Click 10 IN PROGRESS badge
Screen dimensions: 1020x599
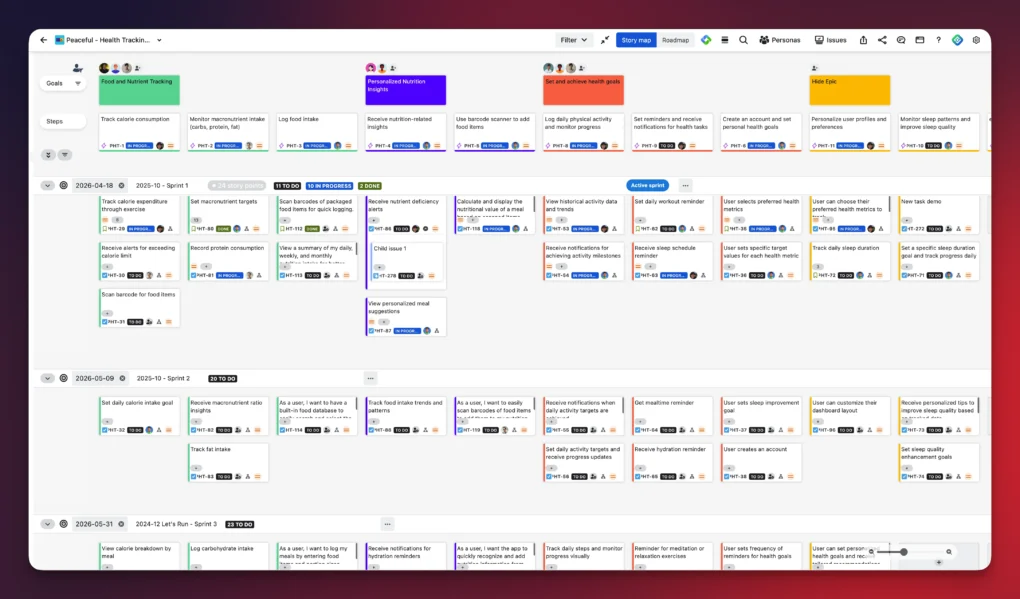click(329, 185)
